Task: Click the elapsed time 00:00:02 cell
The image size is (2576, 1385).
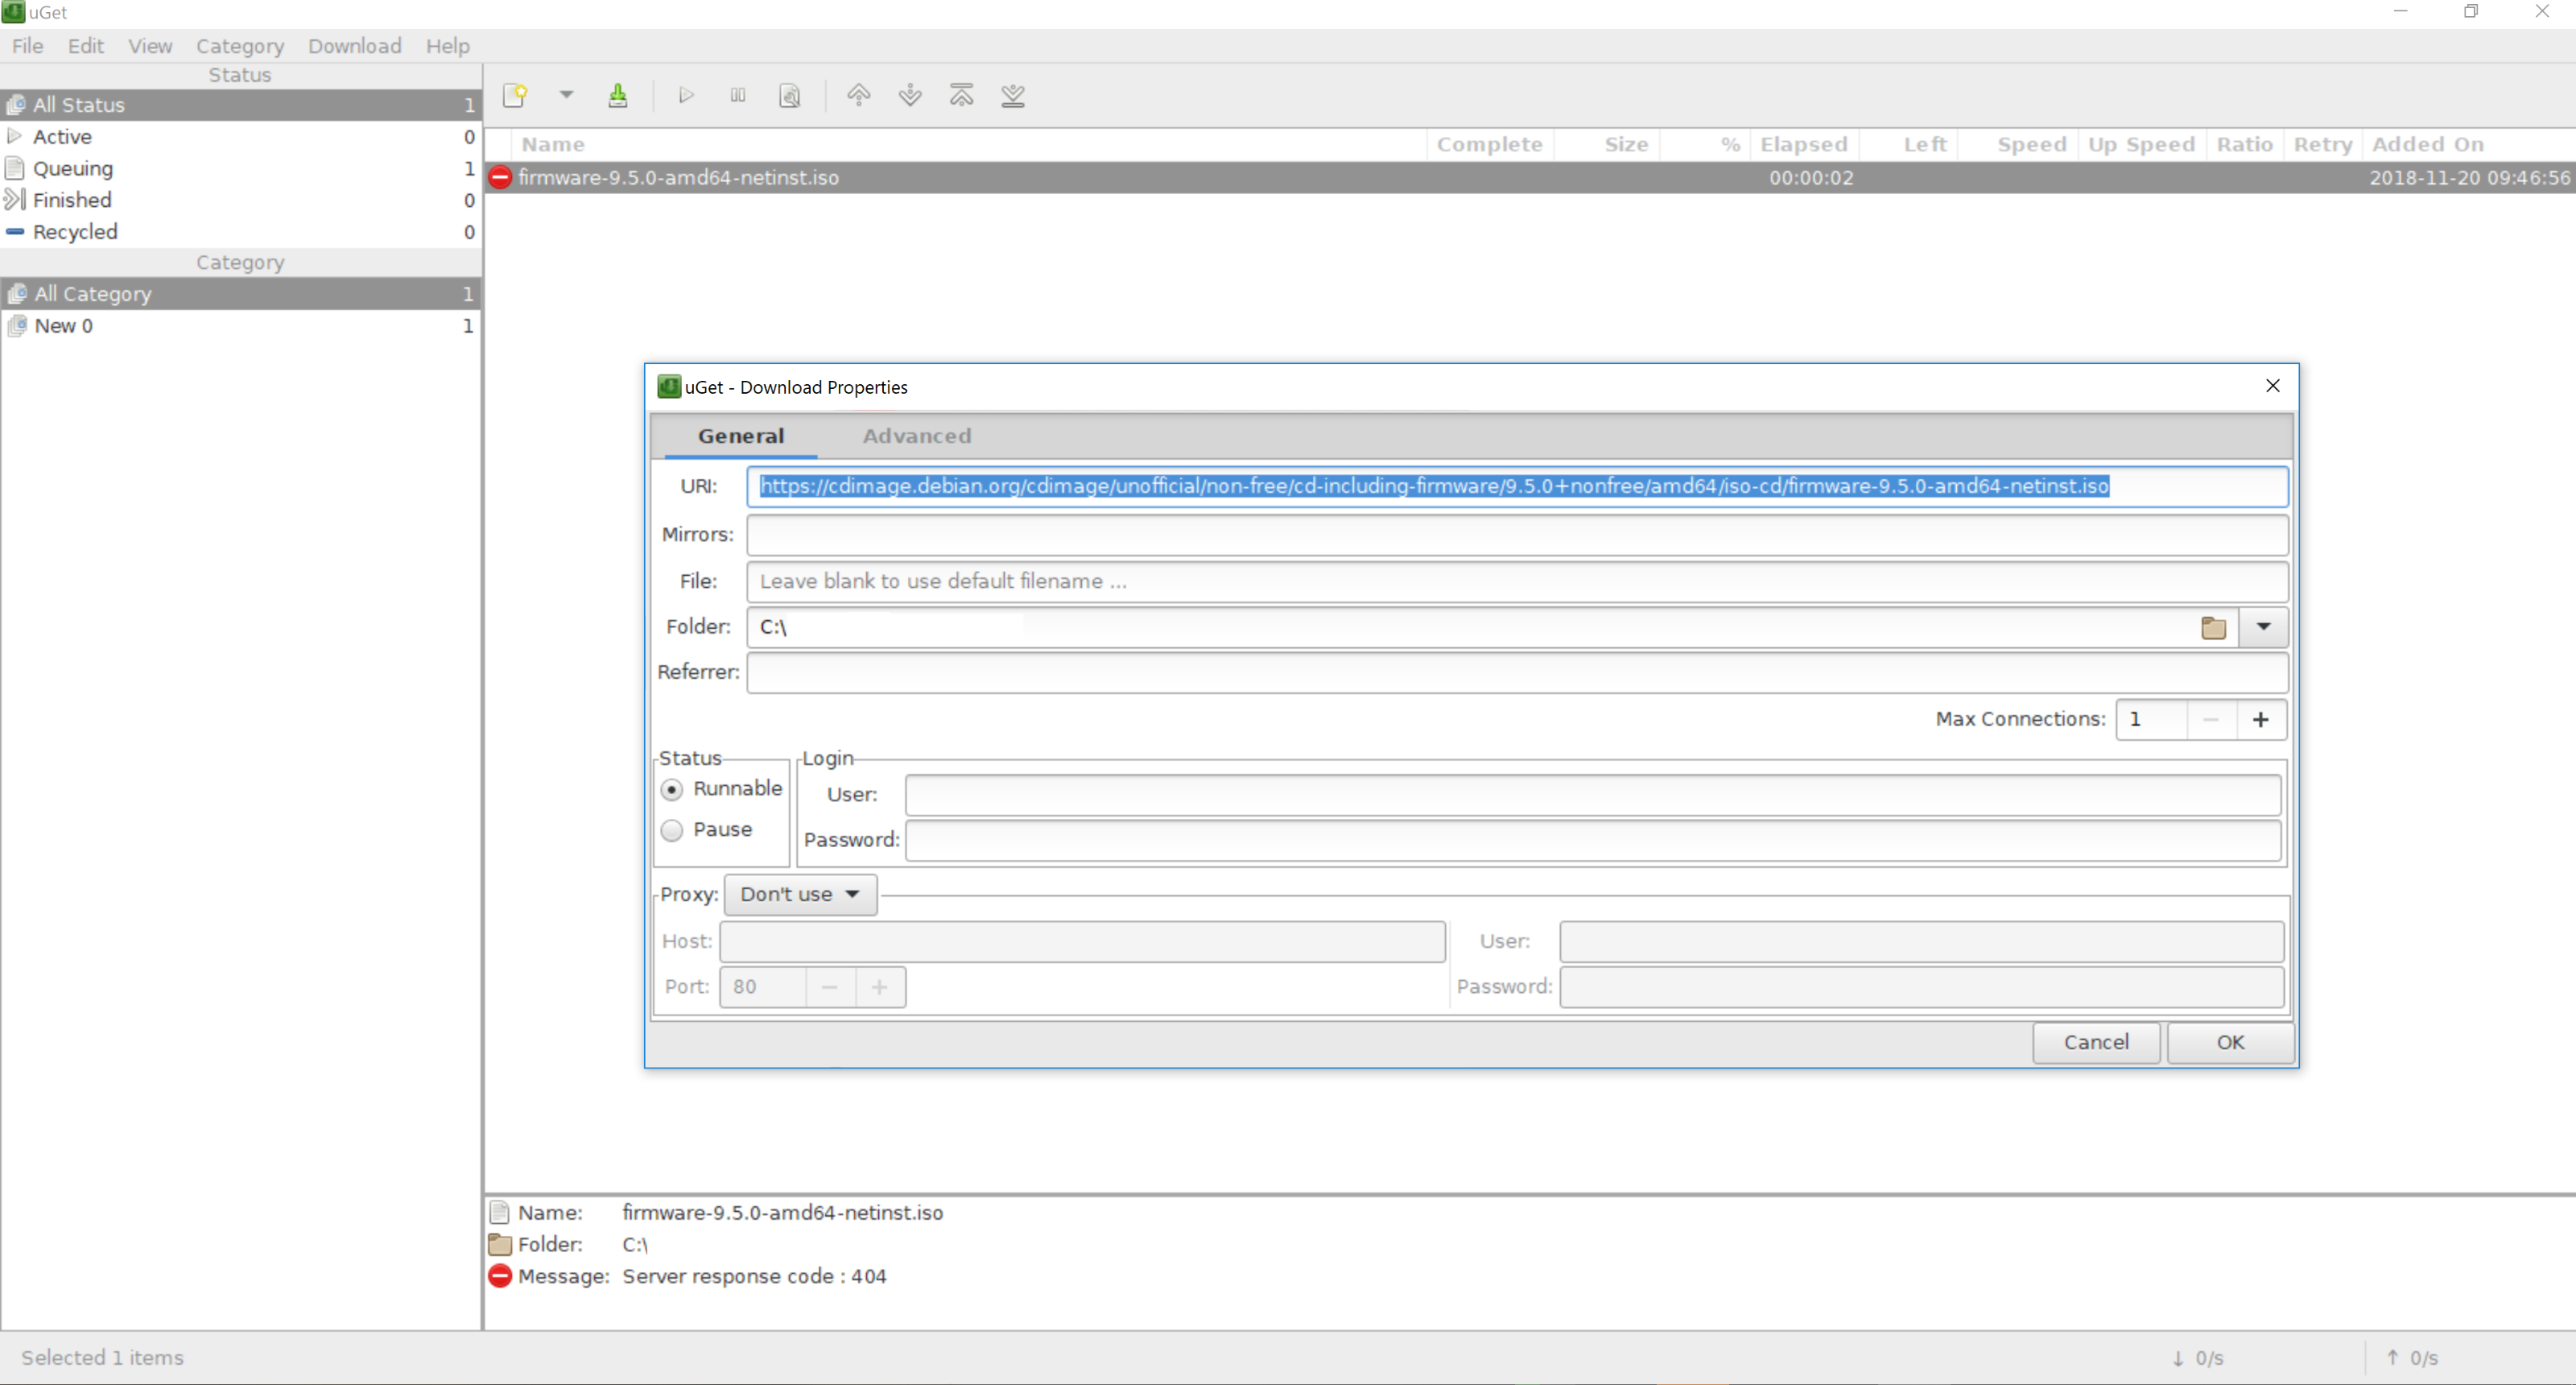Action: coord(1811,178)
